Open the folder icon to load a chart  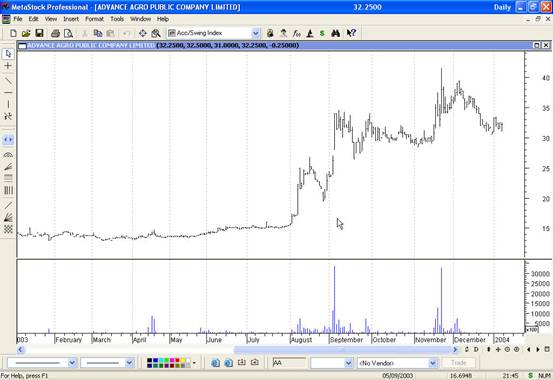pyautogui.click(x=26, y=33)
